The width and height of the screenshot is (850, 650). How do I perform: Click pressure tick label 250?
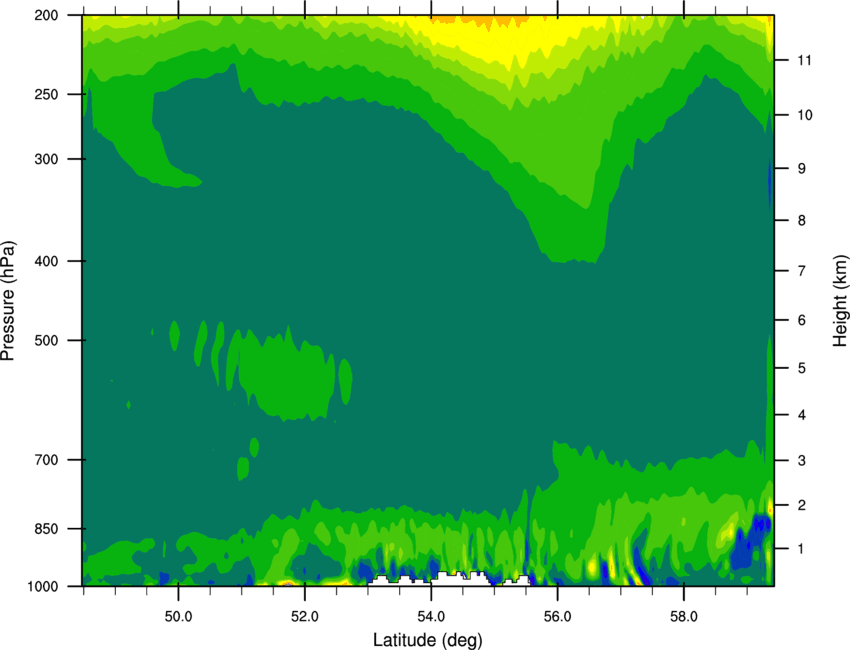coord(47,94)
